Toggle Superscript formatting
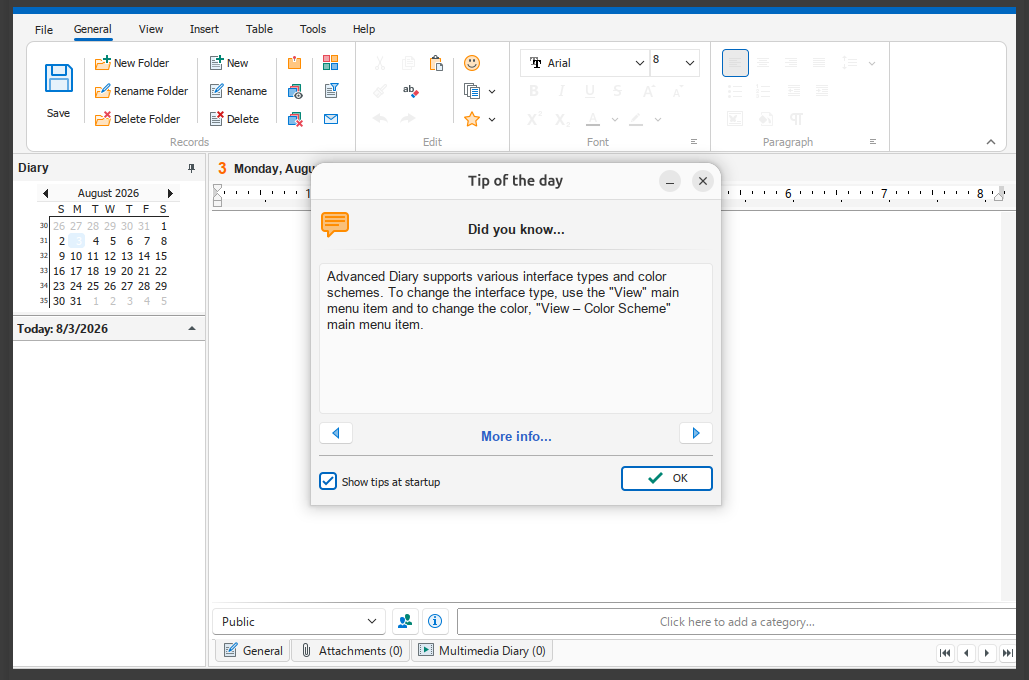1029x680 pixels. point(534,119)
